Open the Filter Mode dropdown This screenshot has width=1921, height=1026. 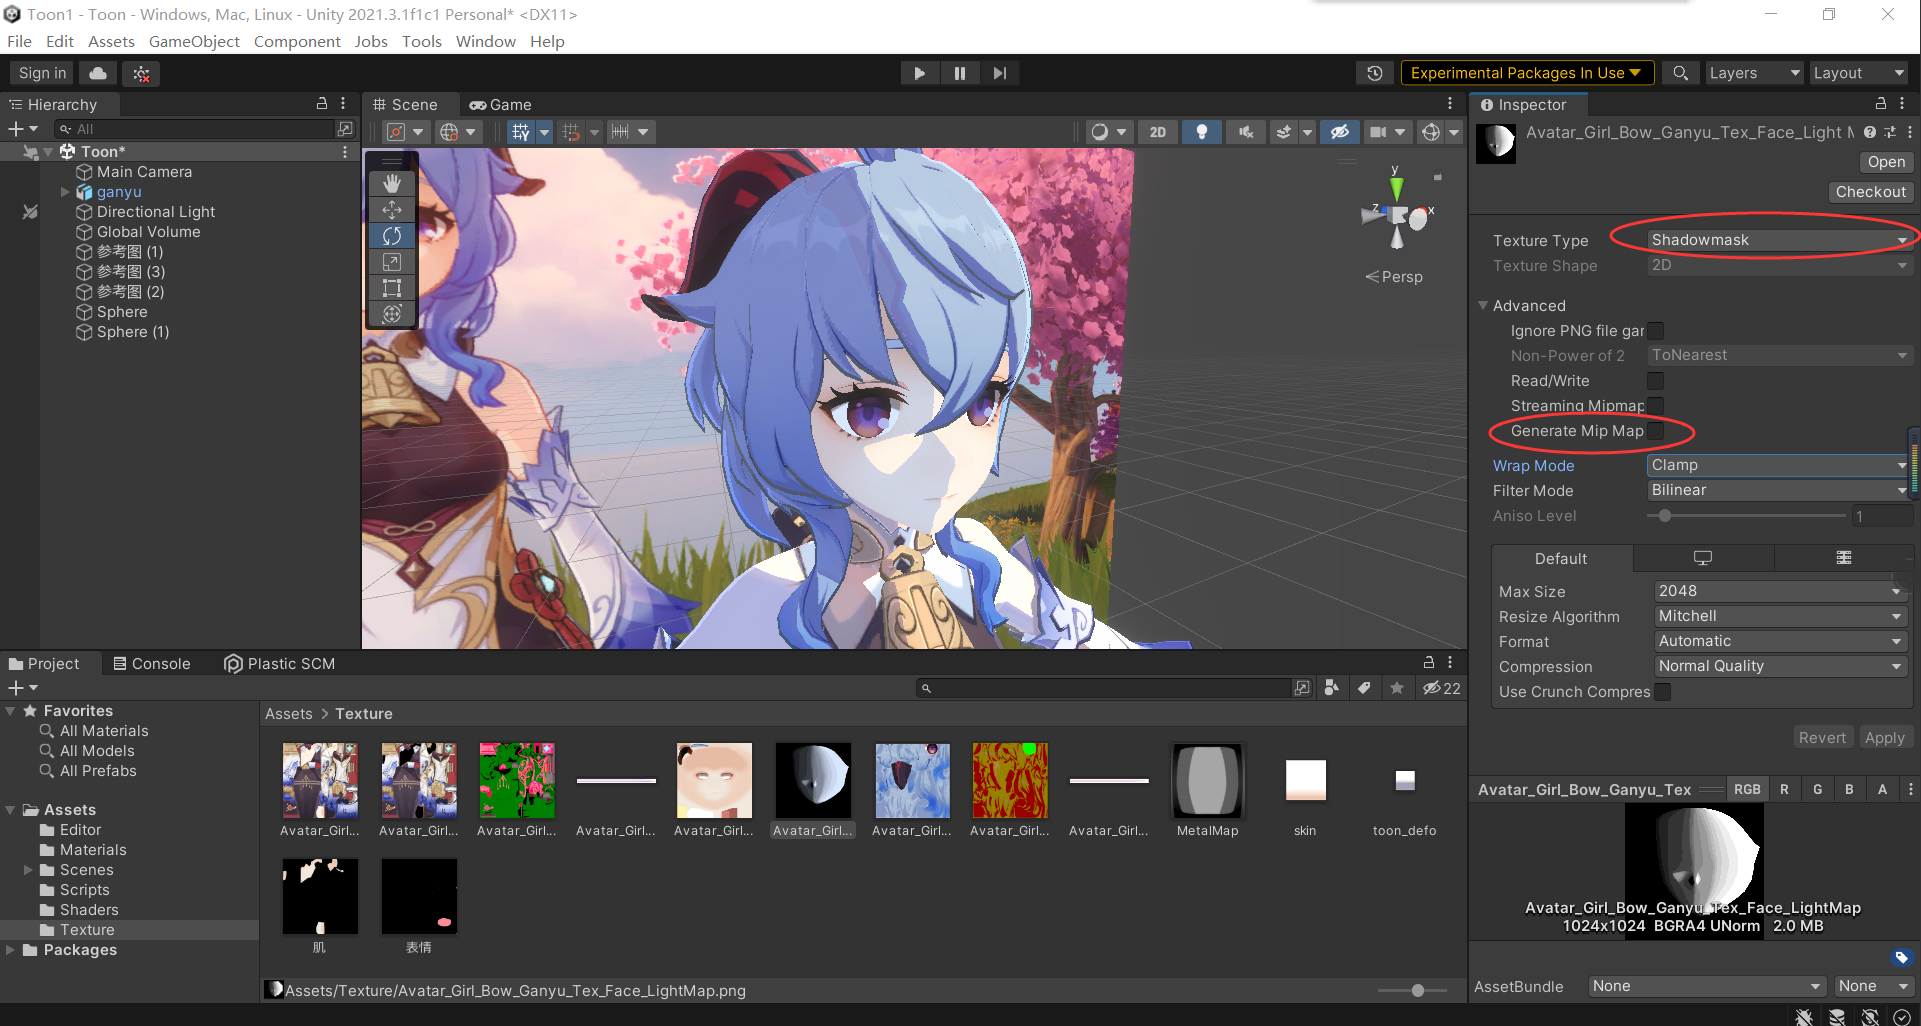coord(1779,490)
